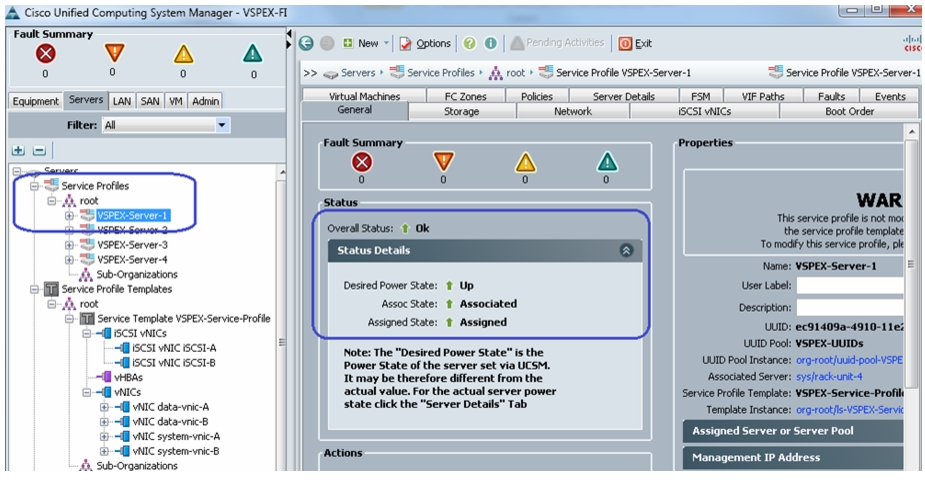The image size is (925, 483).
Task: Click minor fault icon in General tab summary
Action: [x=525, y=162]
